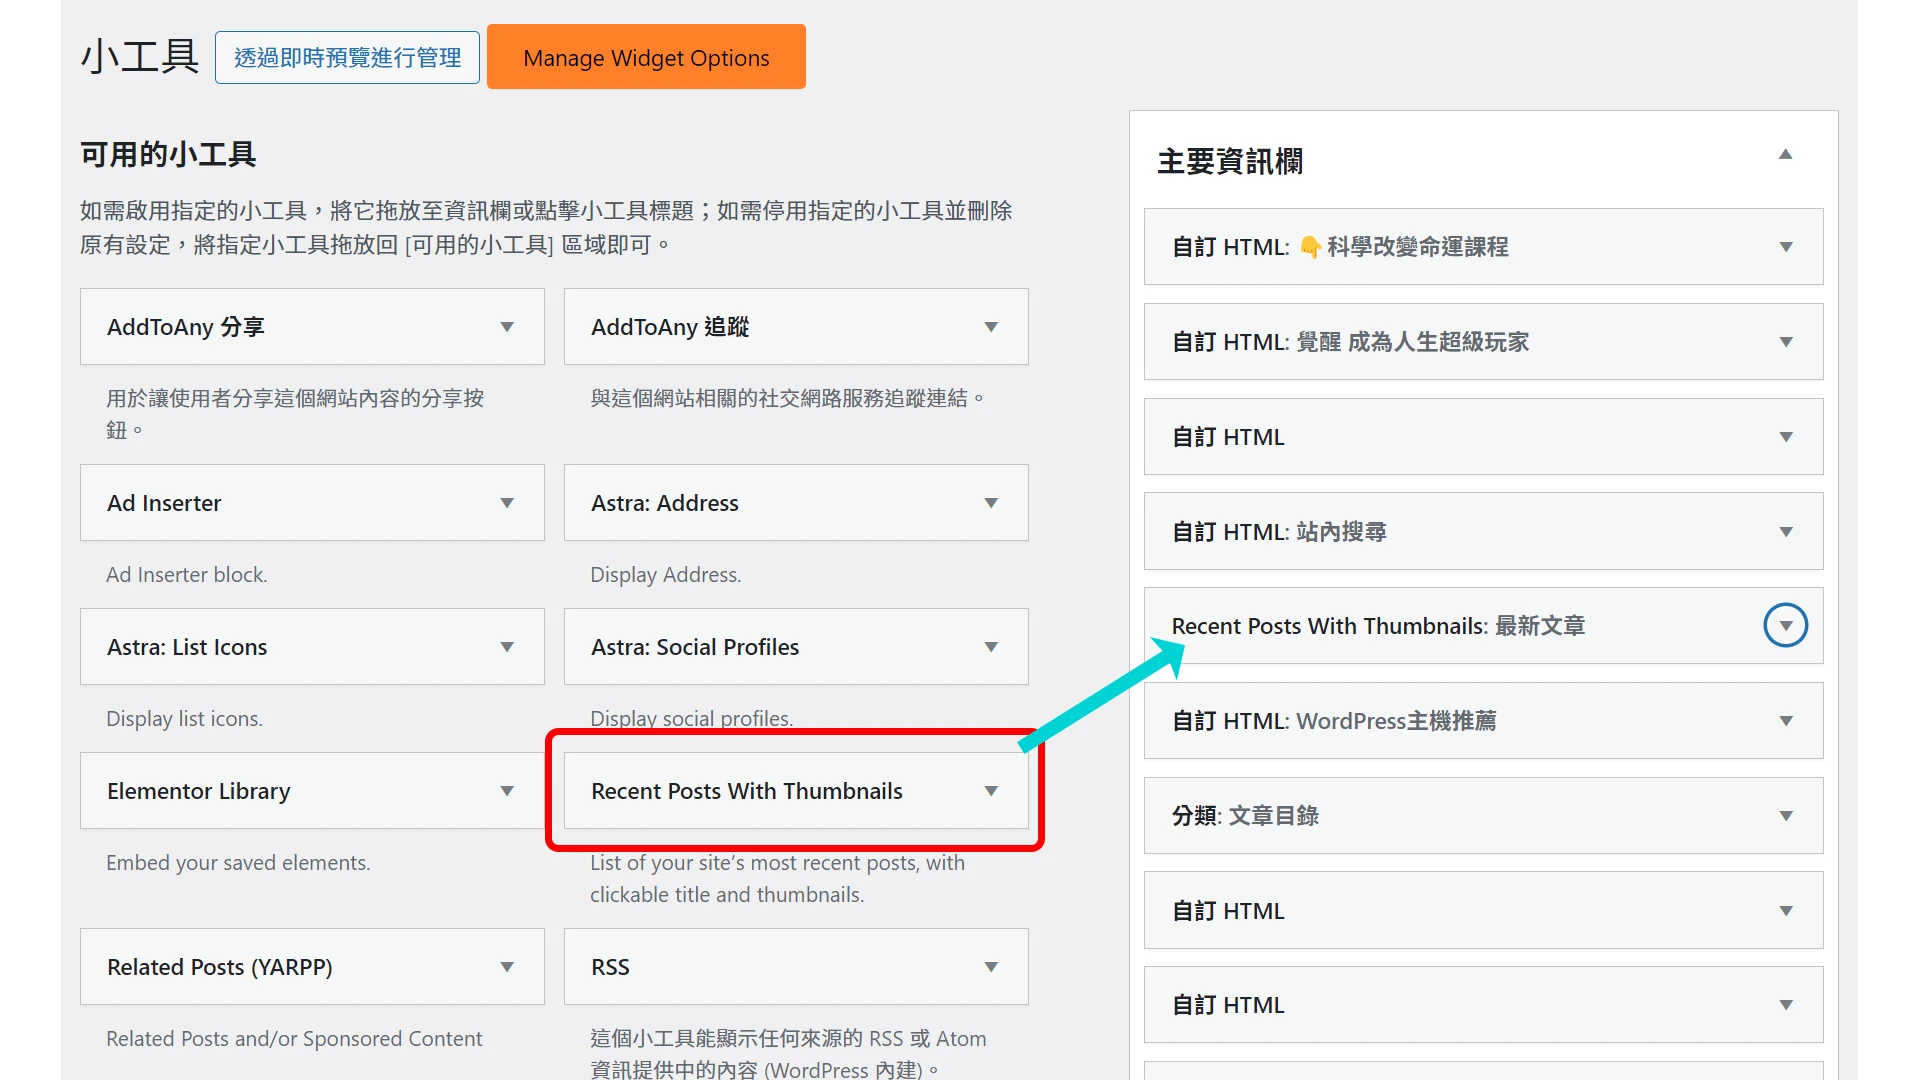This screenshot has height=1080, width=1920.
Task: Toggle circled arrow on 最新文章 widget
Action: 1786,626
